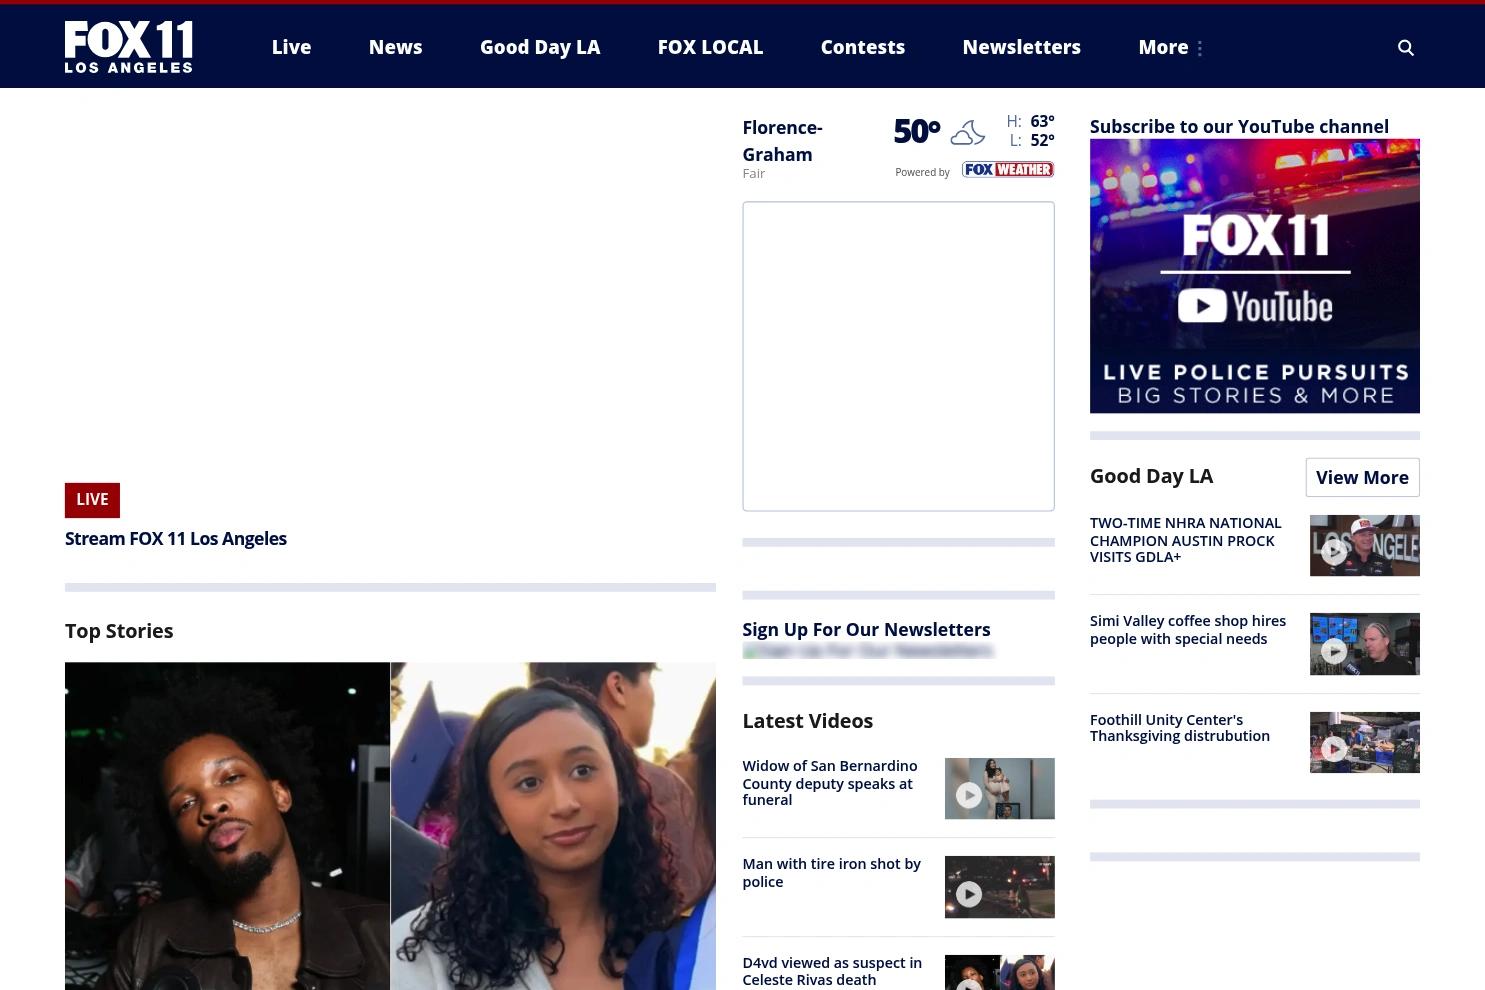The image size is (1485, 990).
Task: Click Subscribe to our YouTube channel heading
Action: point(1239,126)
